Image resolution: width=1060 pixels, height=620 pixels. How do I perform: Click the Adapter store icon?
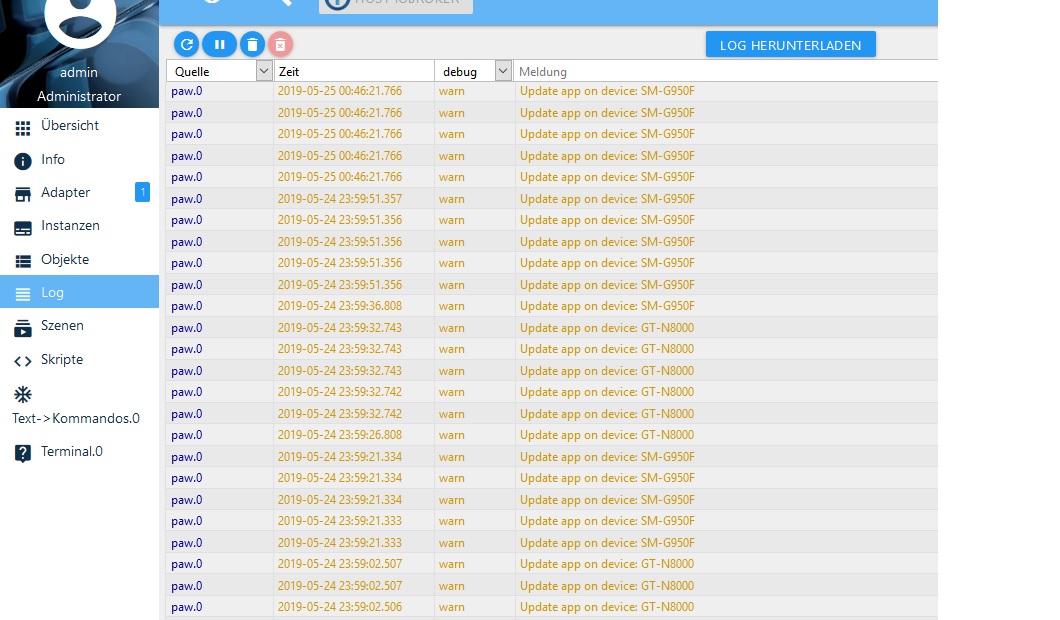click(23, 195)
